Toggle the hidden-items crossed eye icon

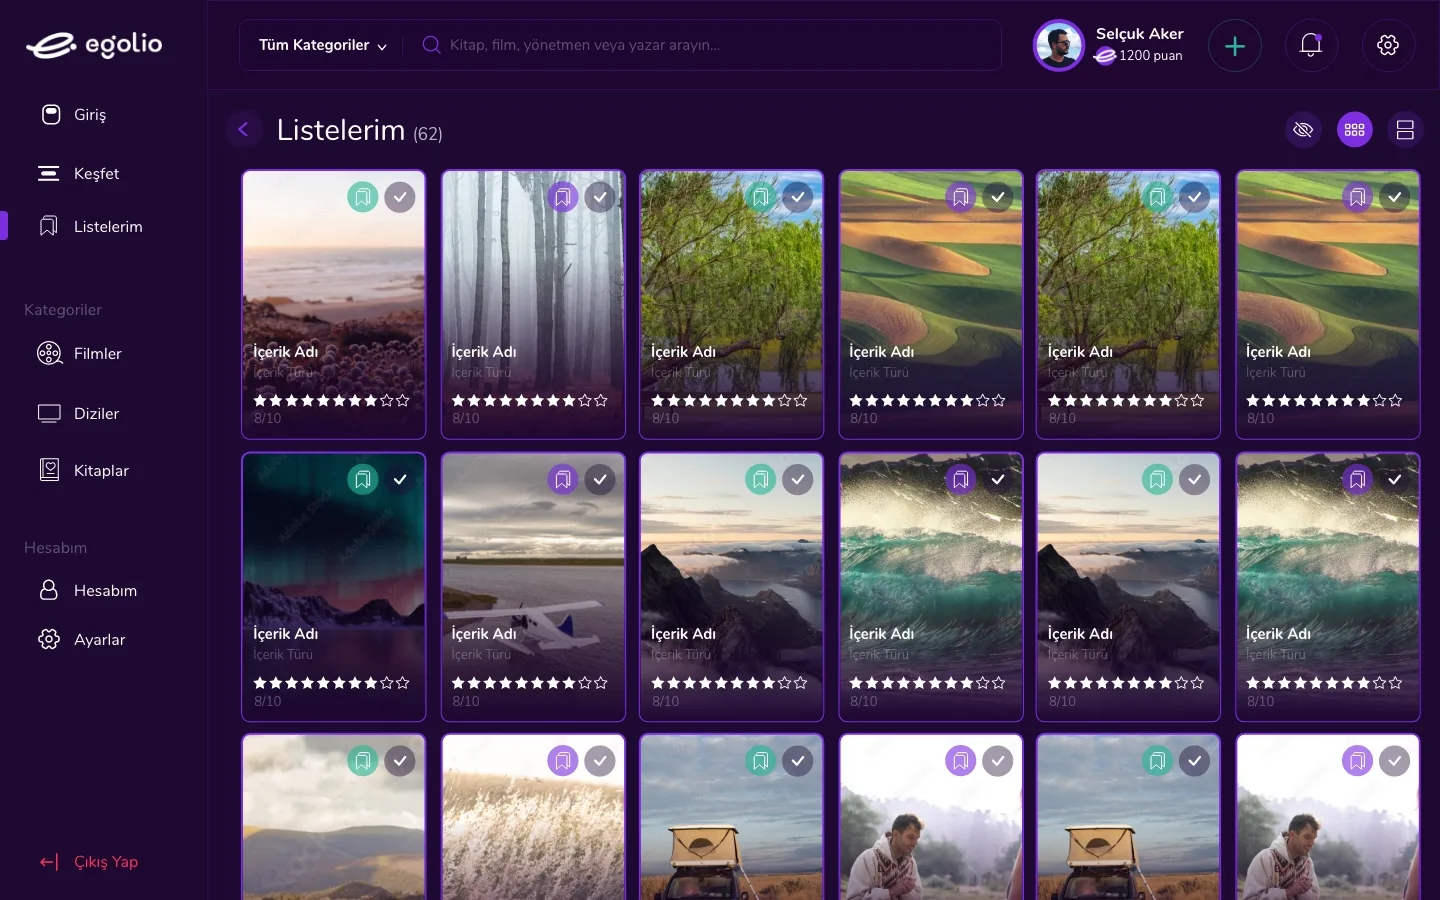(x=1303, y=130)
